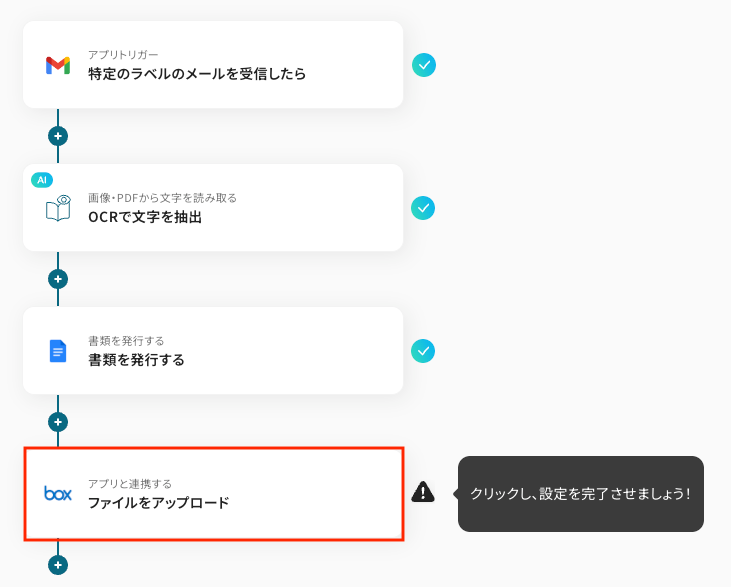Click the AI badge on OCR card
Viewport: 731px width, 587px height.
tap(42, 180)
